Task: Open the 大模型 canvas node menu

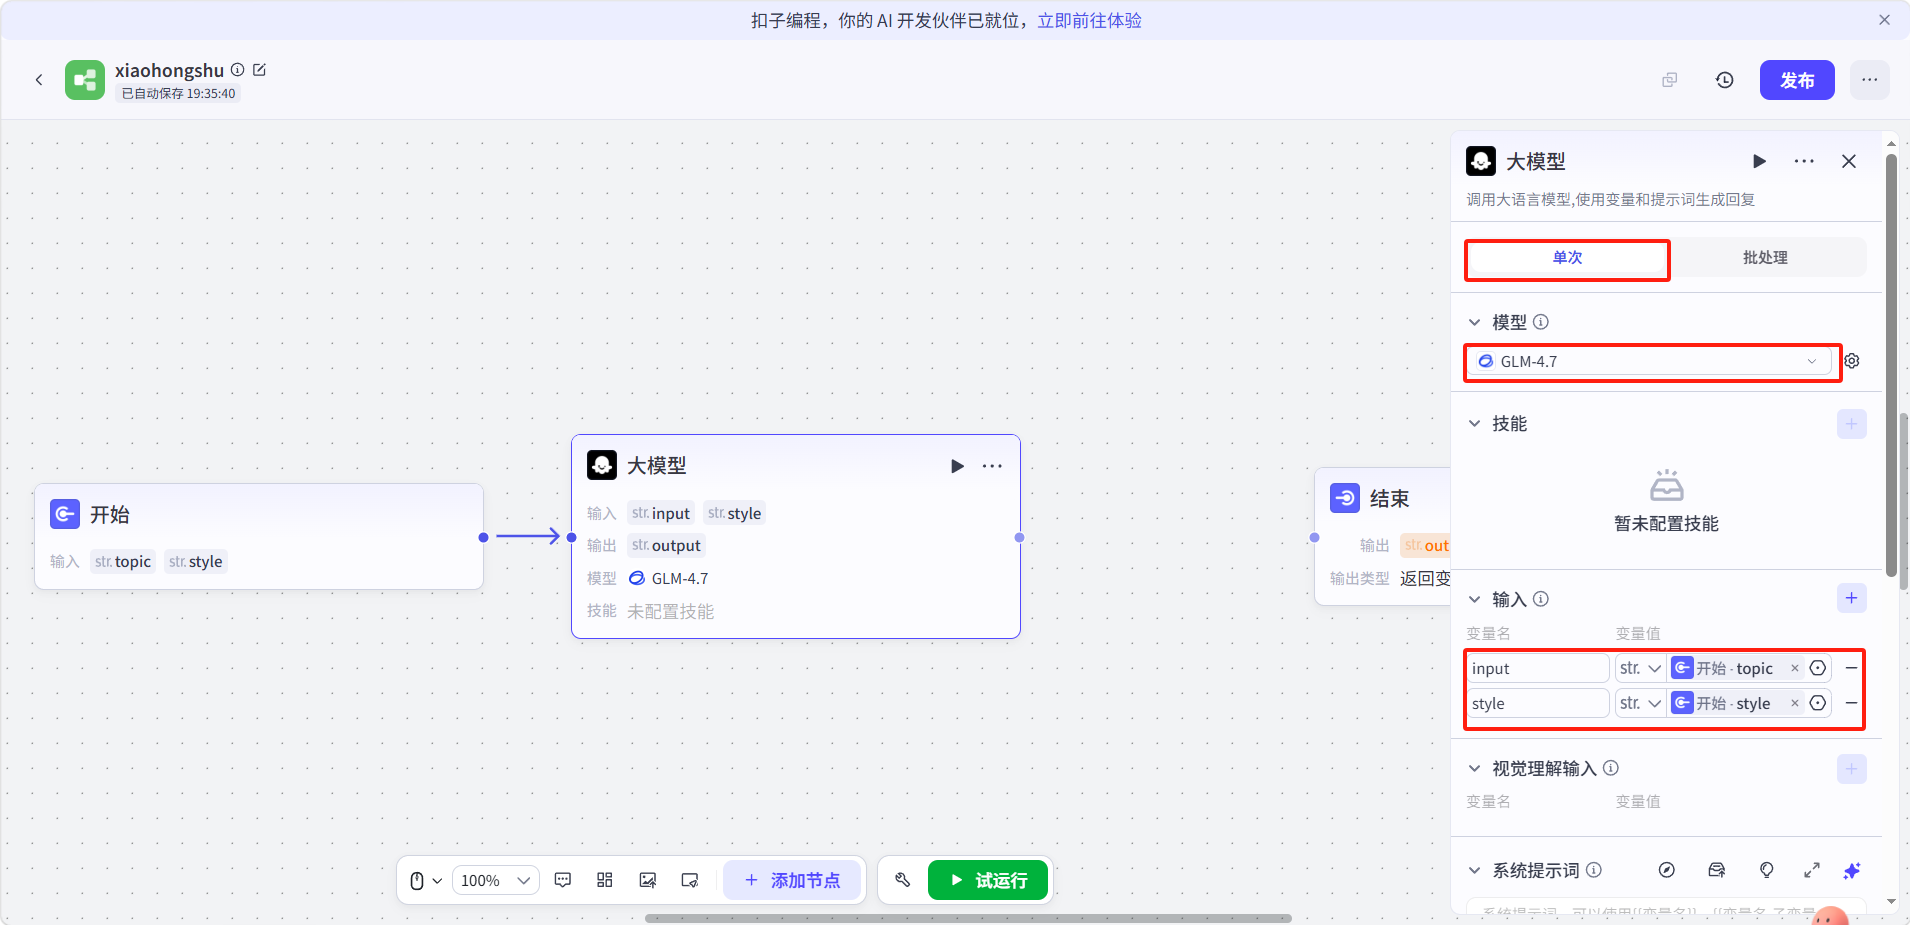Action: 992,466
